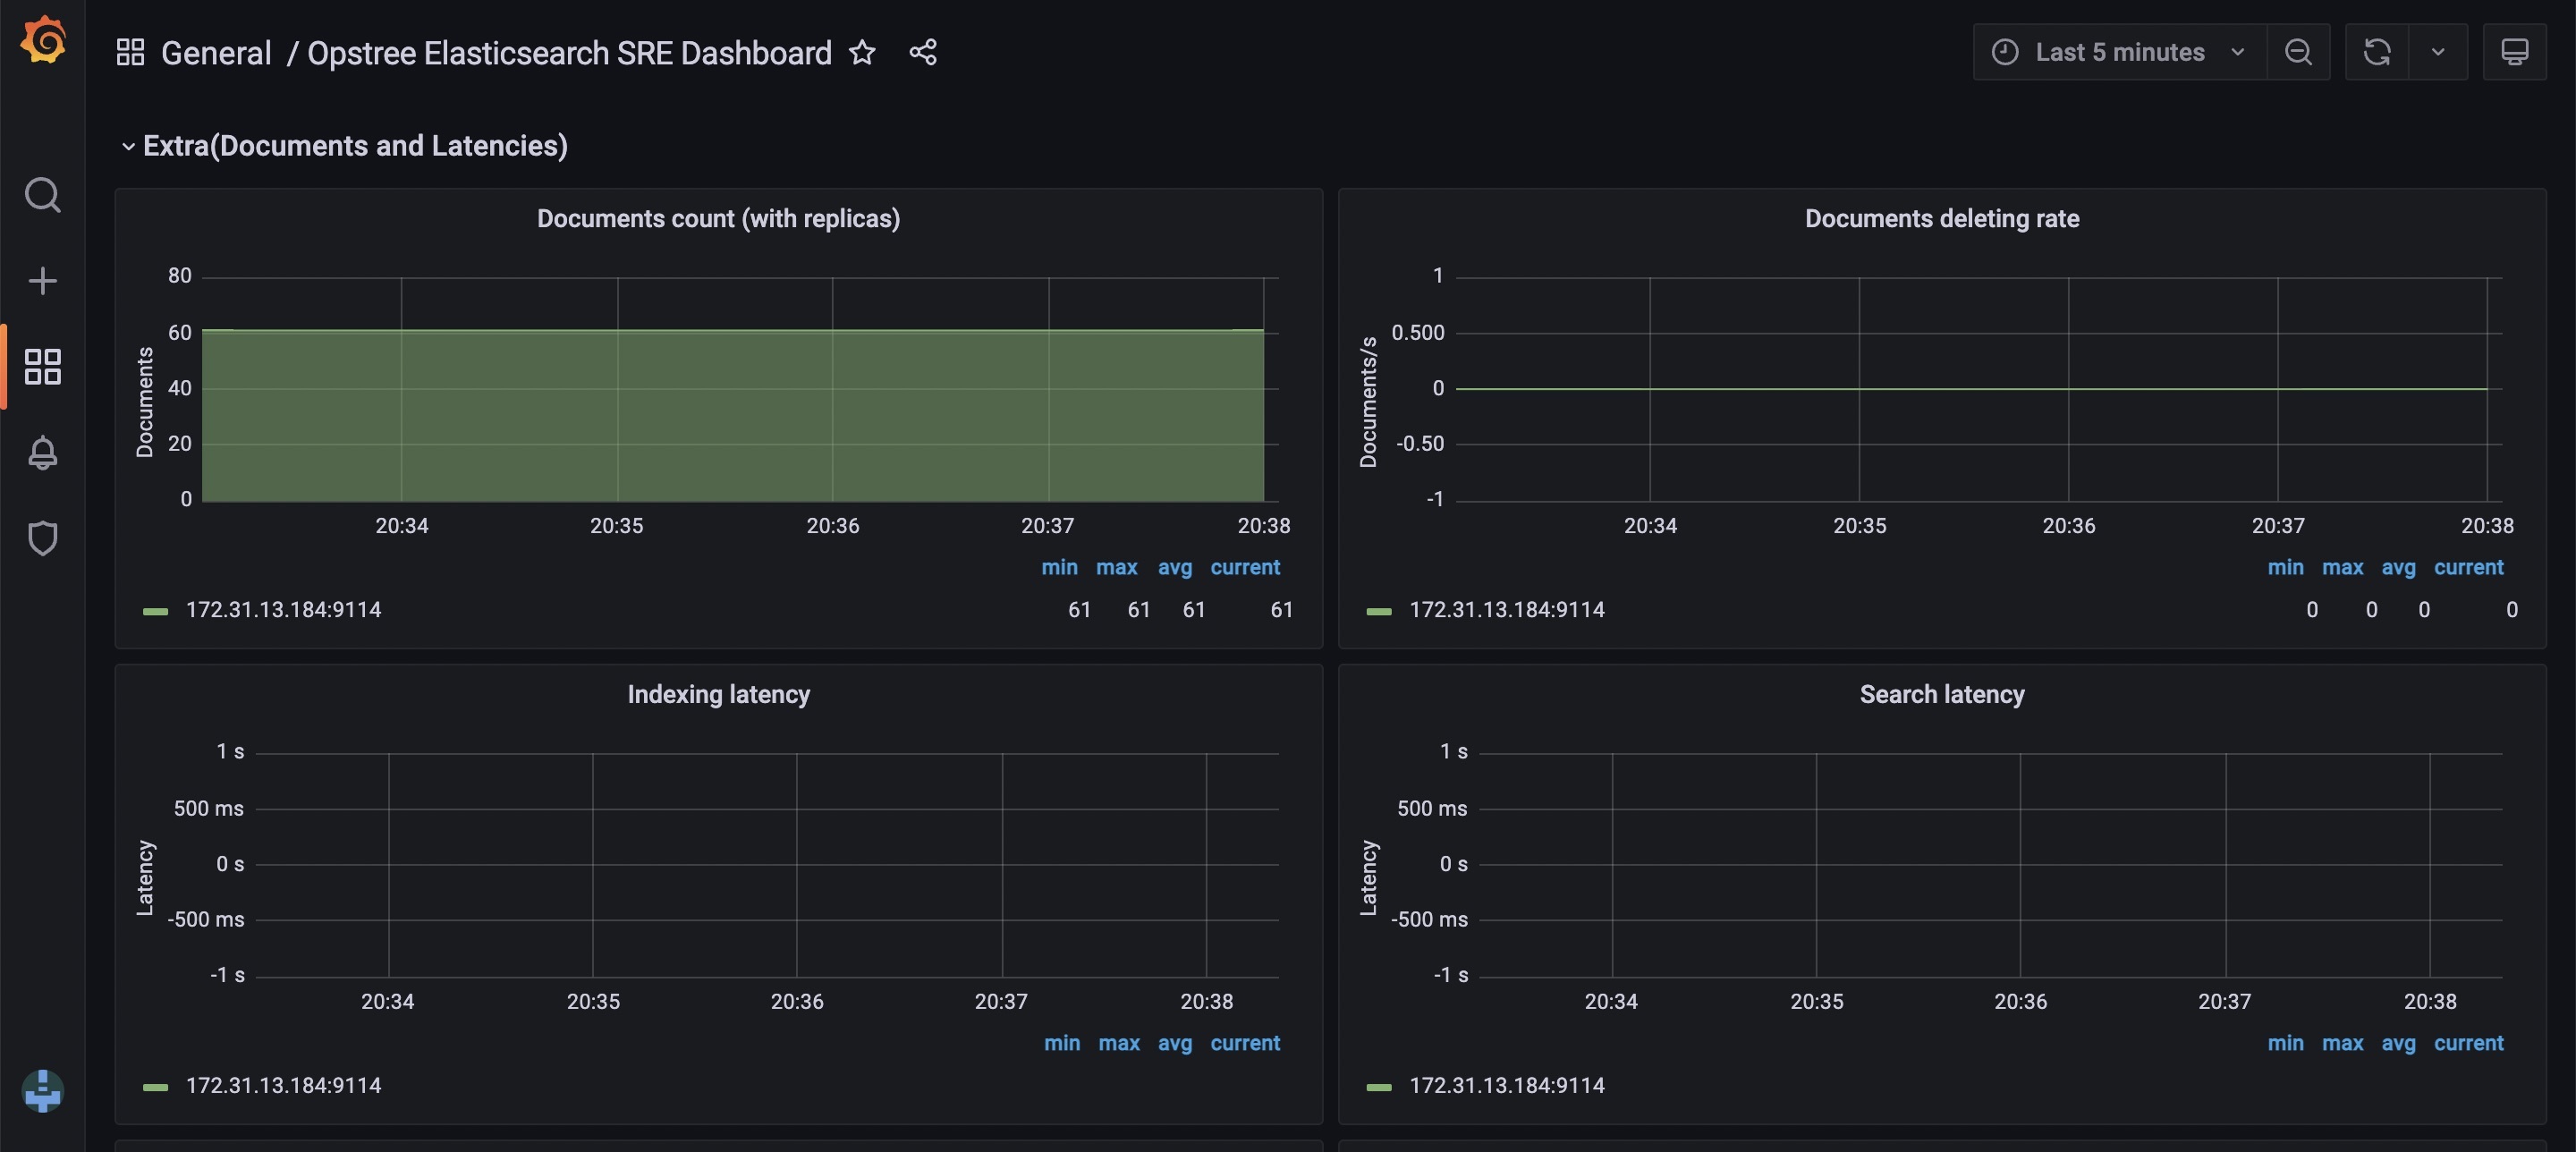Click the Create plus icon in sidebar
Image resolution: width=2576 pixels, height=1152 pixels.
click(43, 281)
